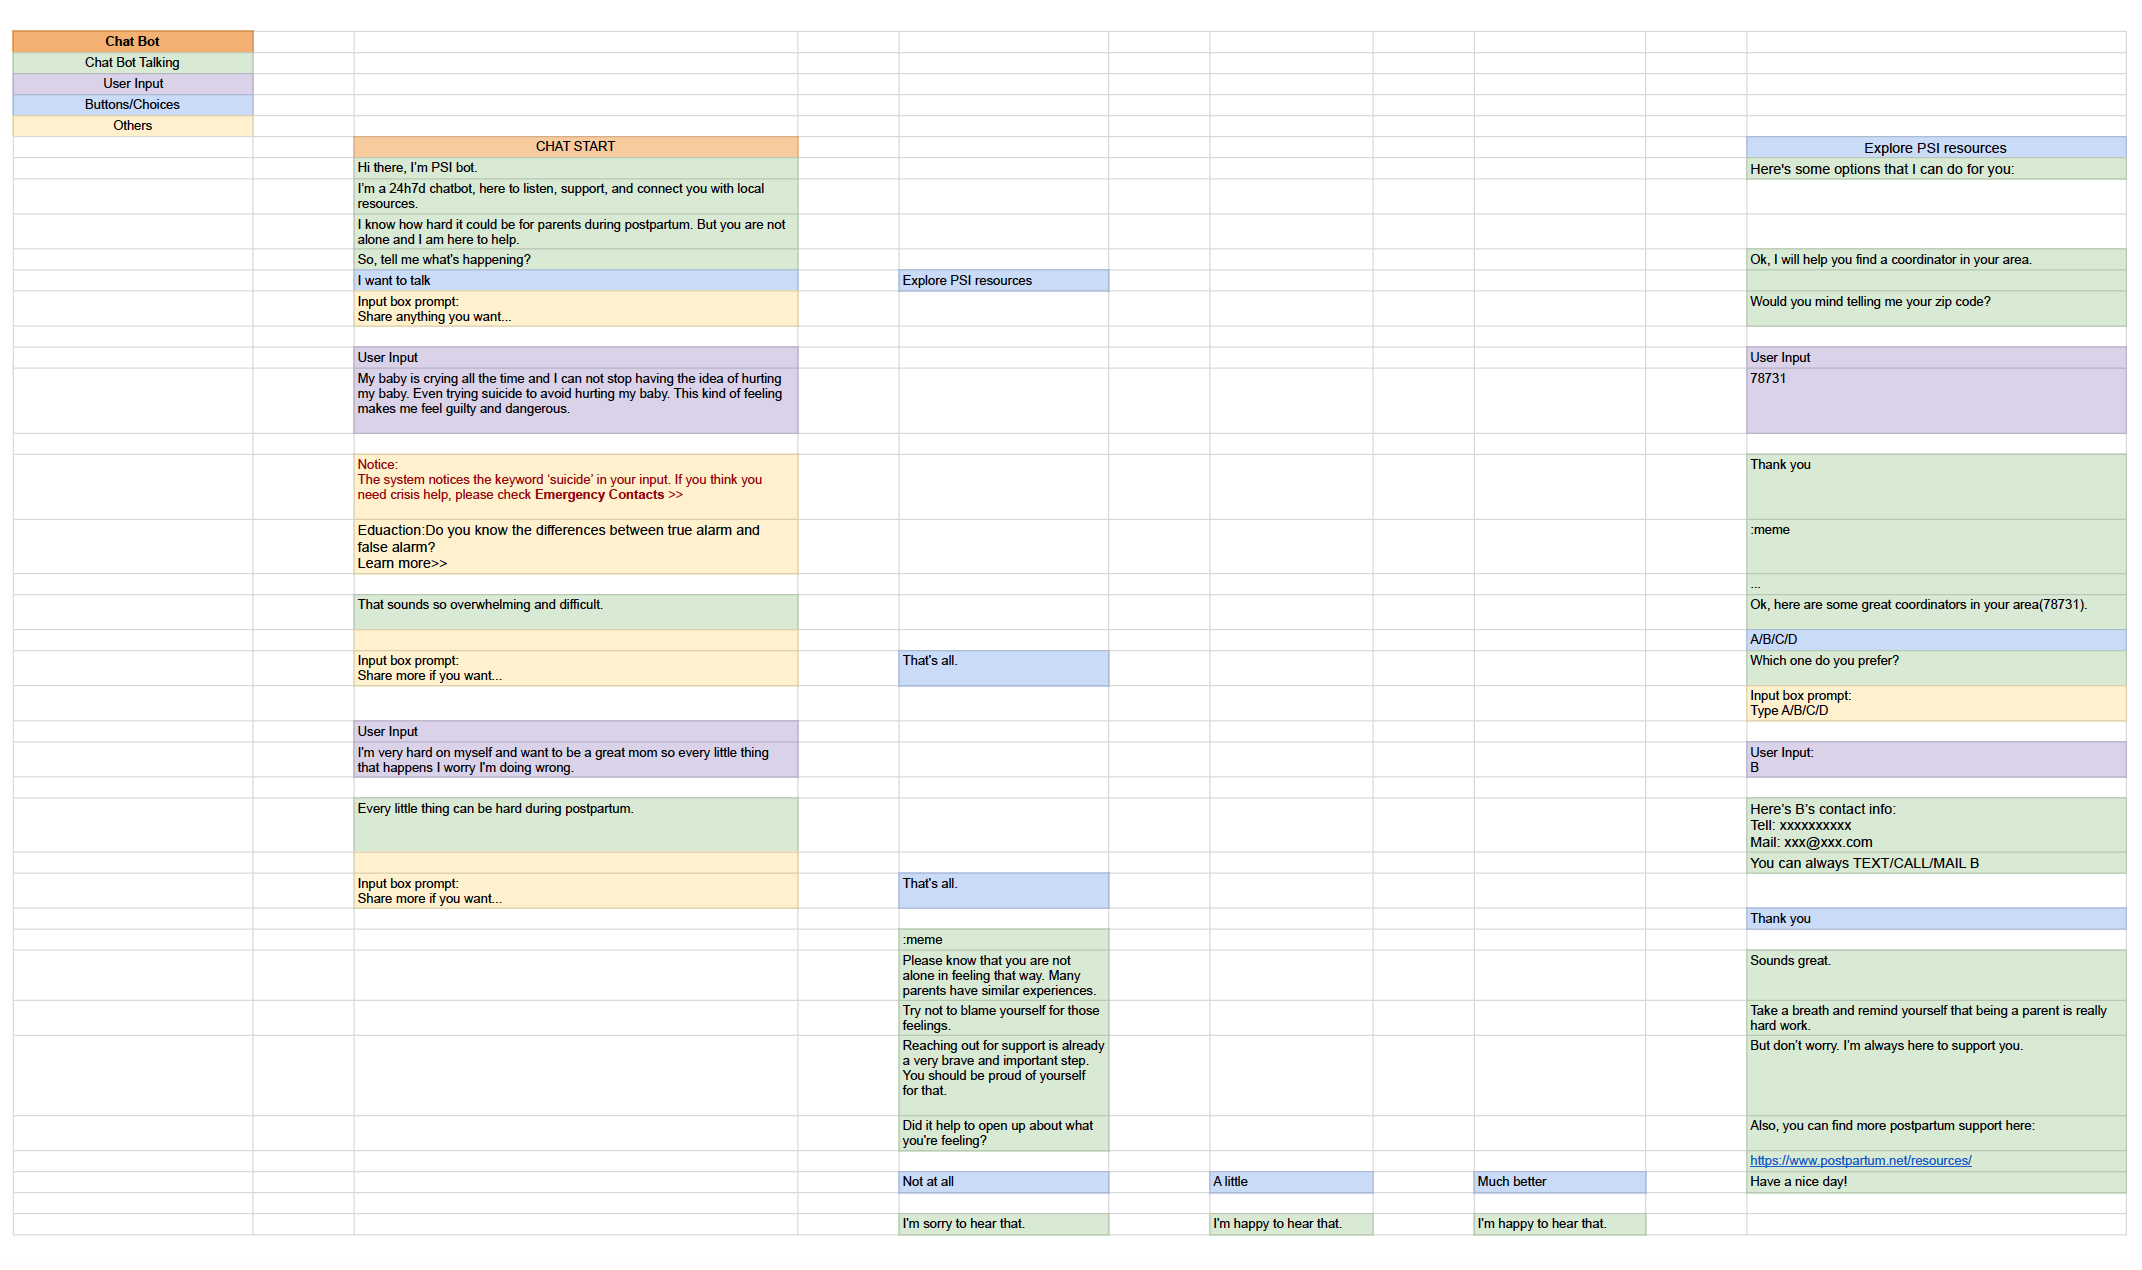Screen dimensions: 2142x1270
Task: Select 'Reaching out for support is already' cell
Action: coord(1004,1075)
